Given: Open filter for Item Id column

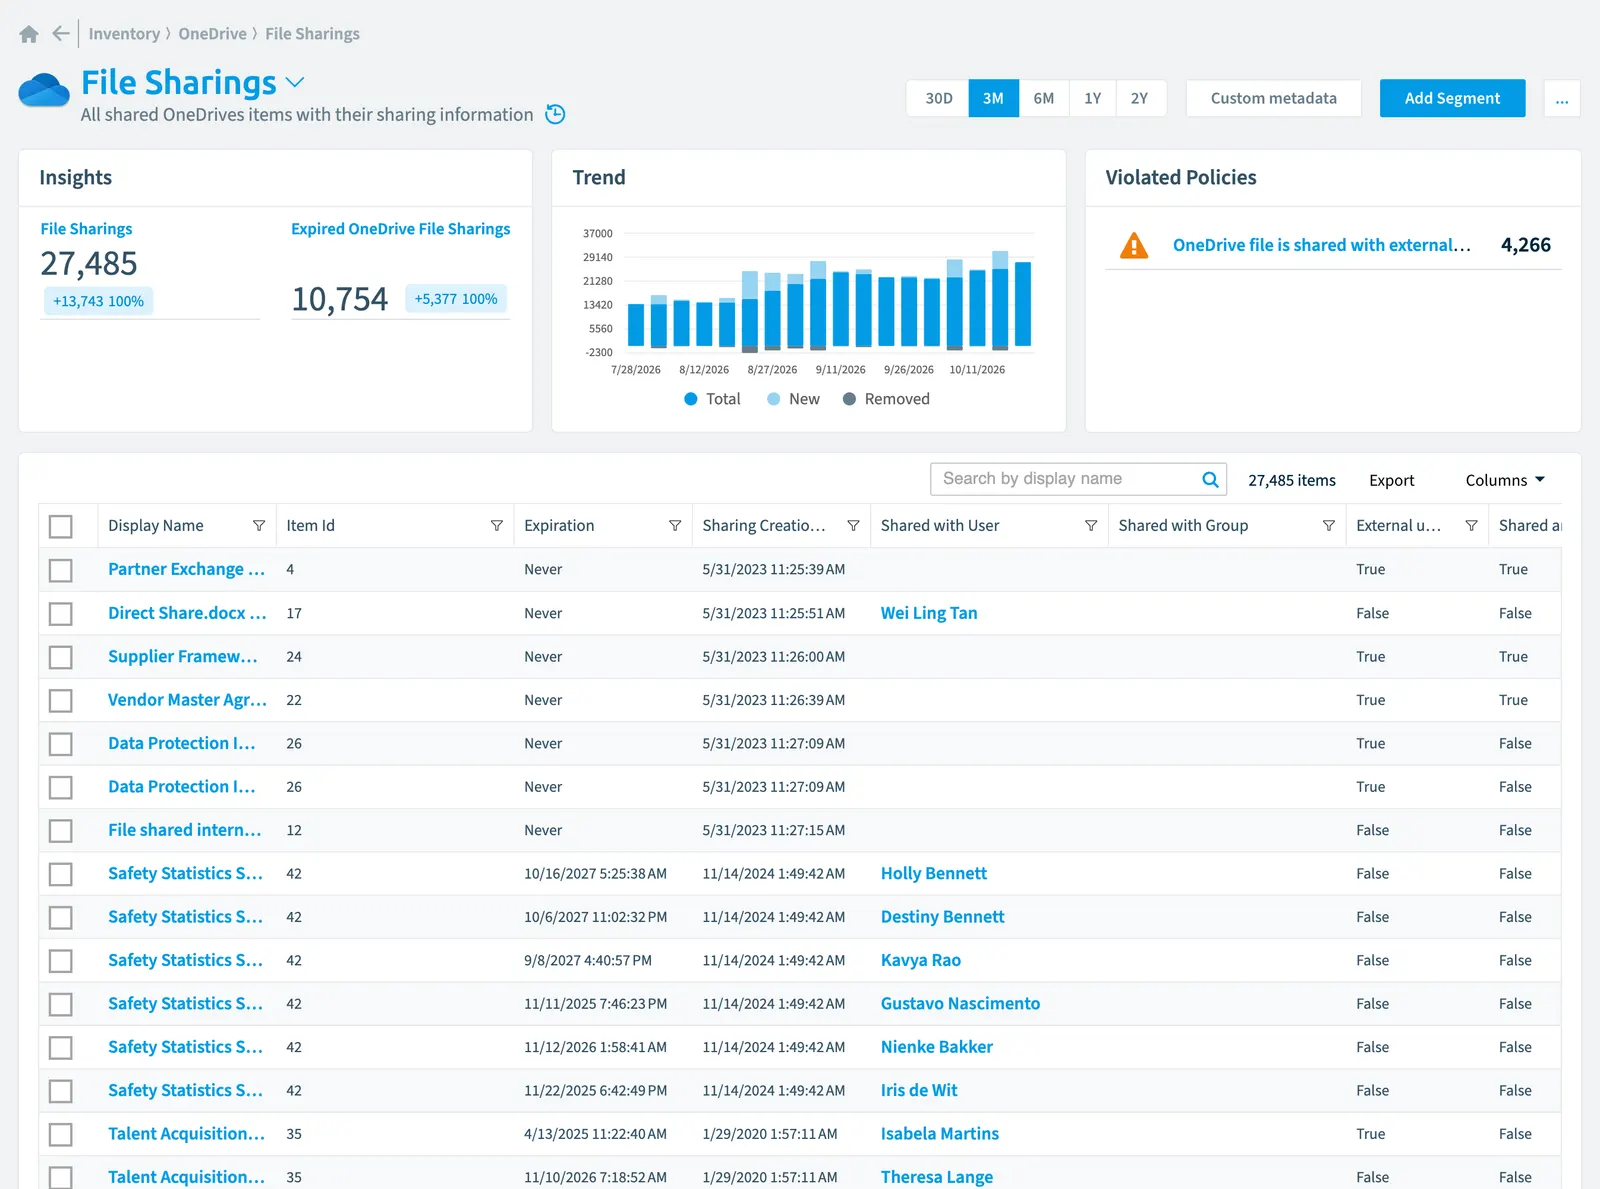Looking at the screenshot, I should click(497, 526).
